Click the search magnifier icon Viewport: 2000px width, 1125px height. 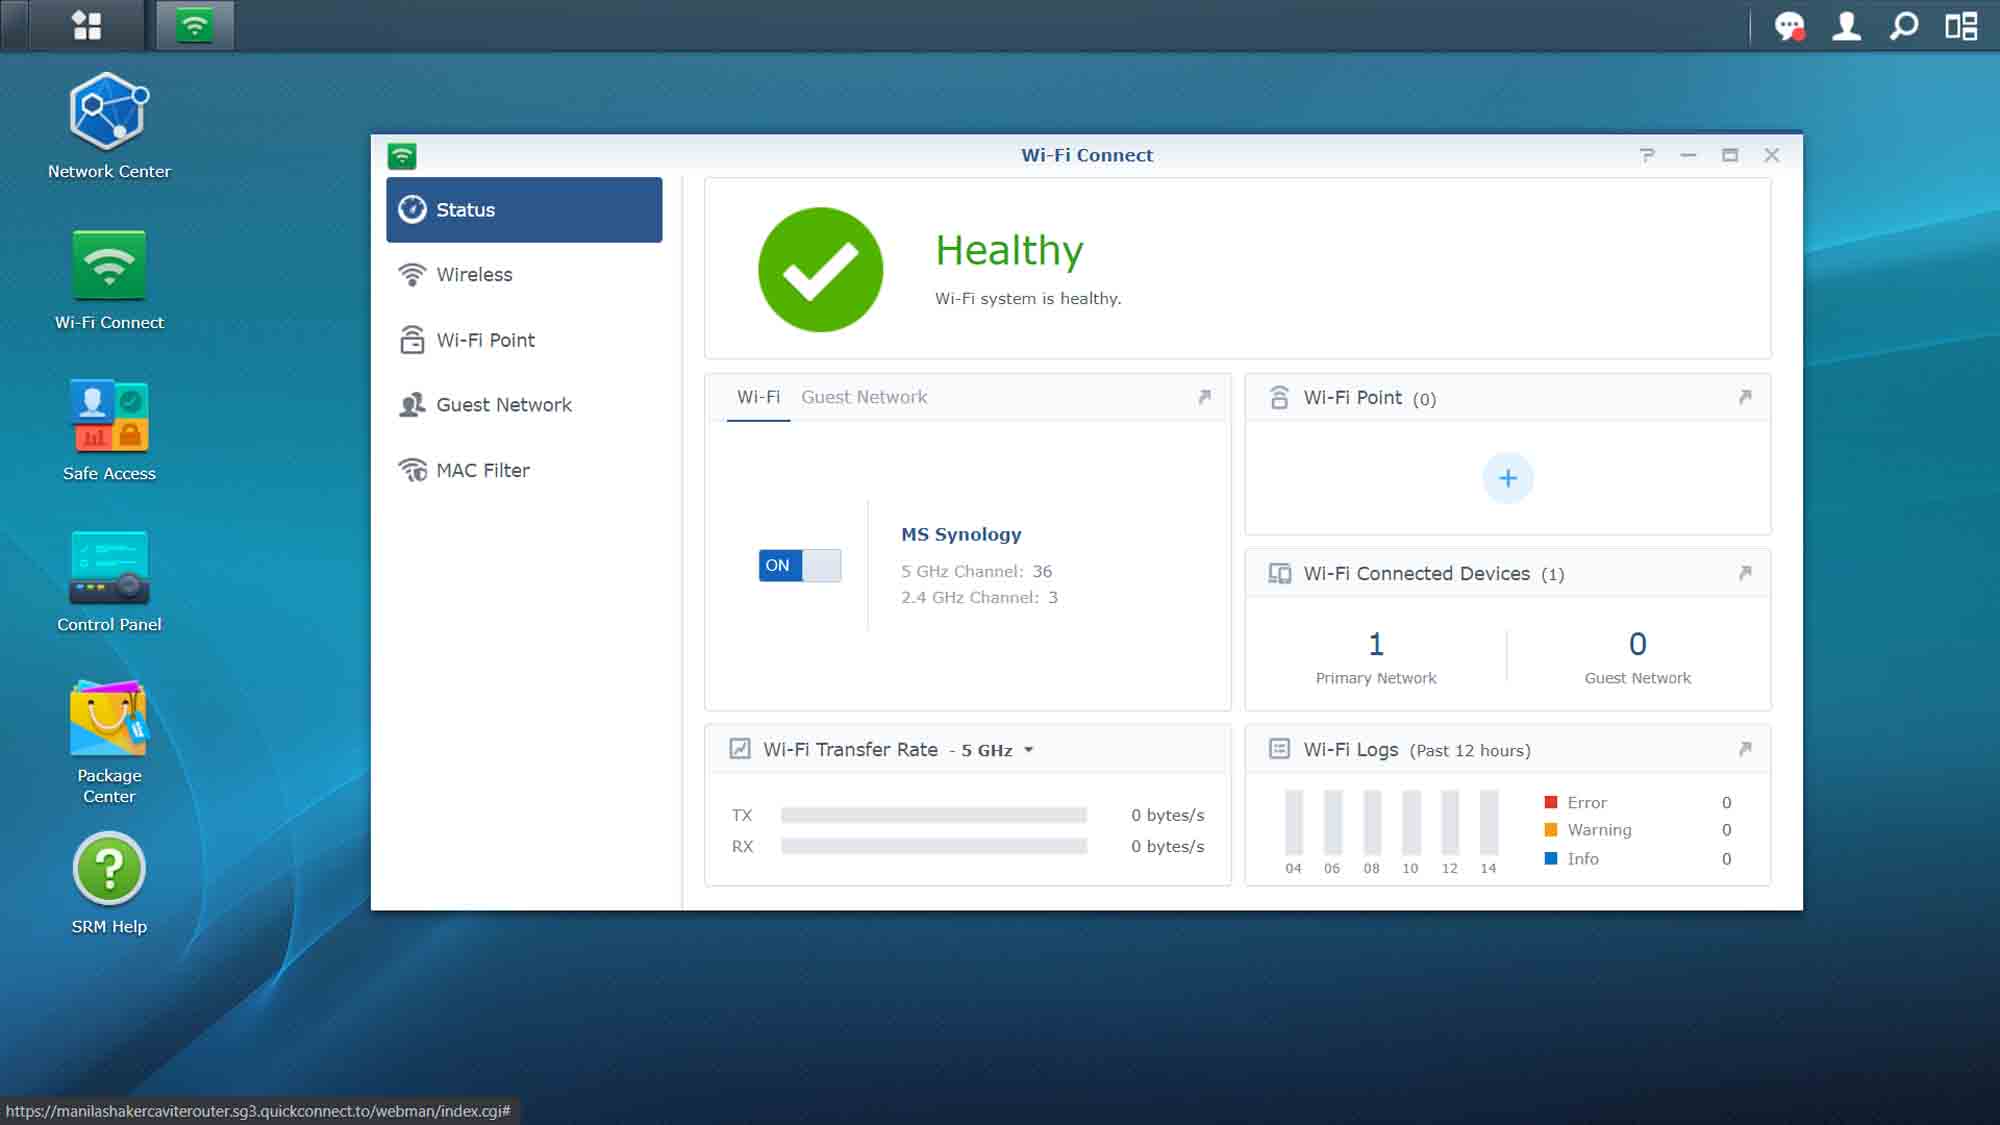[x=1904, y=26]
